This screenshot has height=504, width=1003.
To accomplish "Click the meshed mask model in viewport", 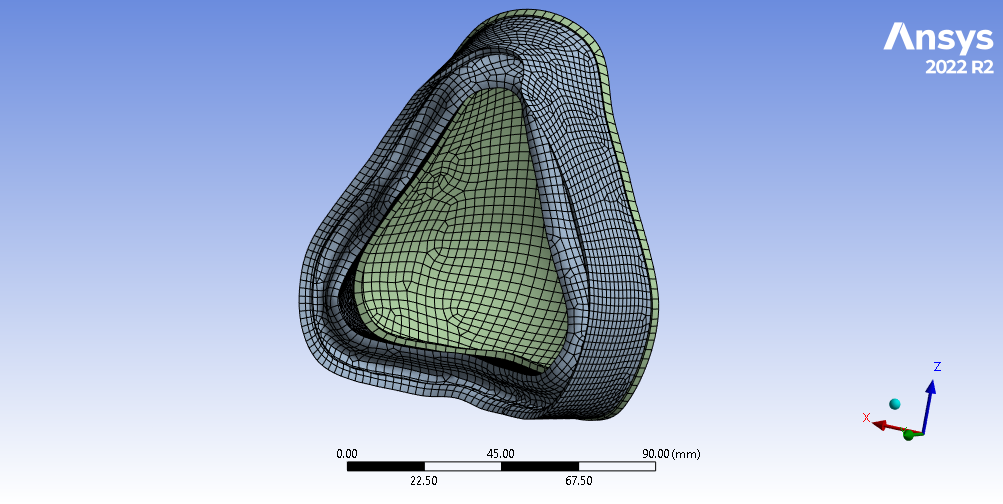I will point(480,217).
